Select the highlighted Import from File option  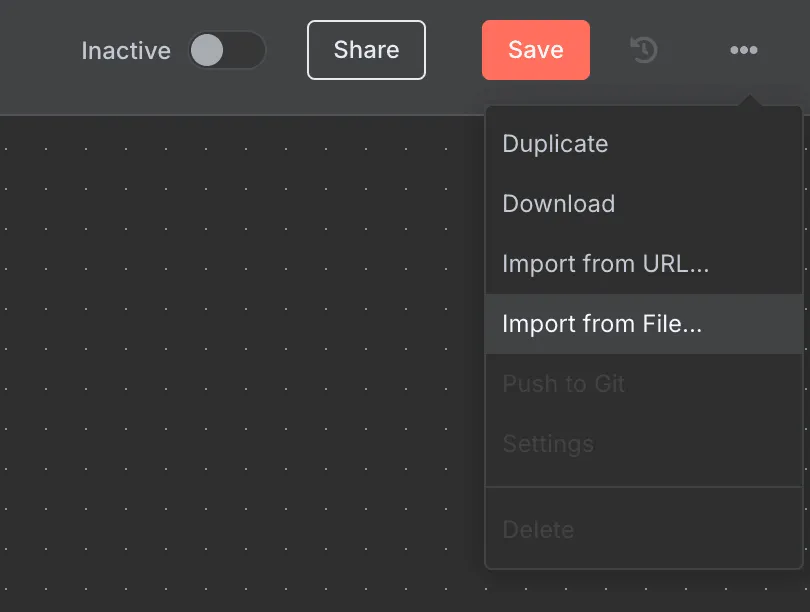click(x=601, y=324)
